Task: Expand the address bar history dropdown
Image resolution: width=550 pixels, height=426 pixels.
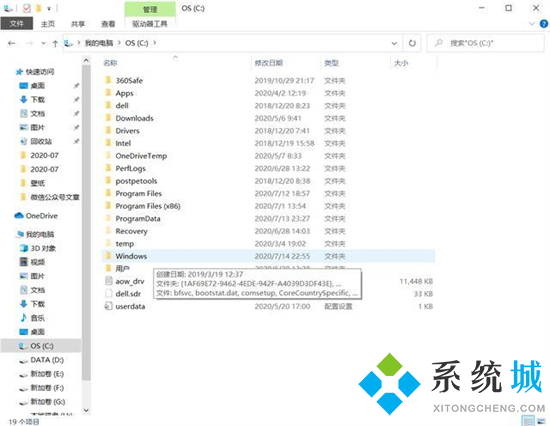Action: (394, 43)
